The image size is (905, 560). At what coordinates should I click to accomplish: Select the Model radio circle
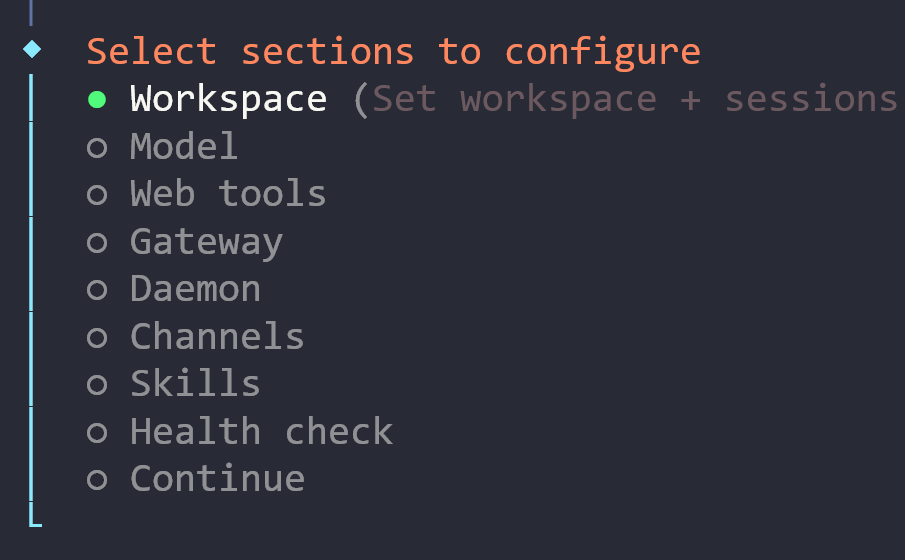click(97, 148)
